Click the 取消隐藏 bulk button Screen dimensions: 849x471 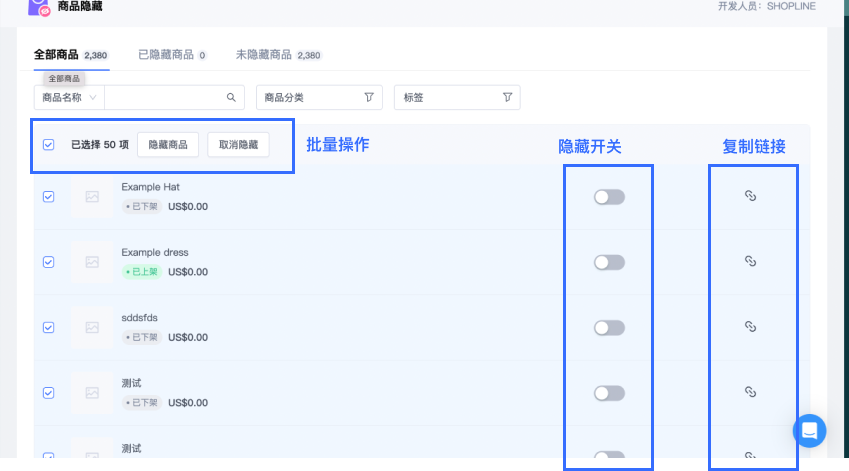[238, 145]
